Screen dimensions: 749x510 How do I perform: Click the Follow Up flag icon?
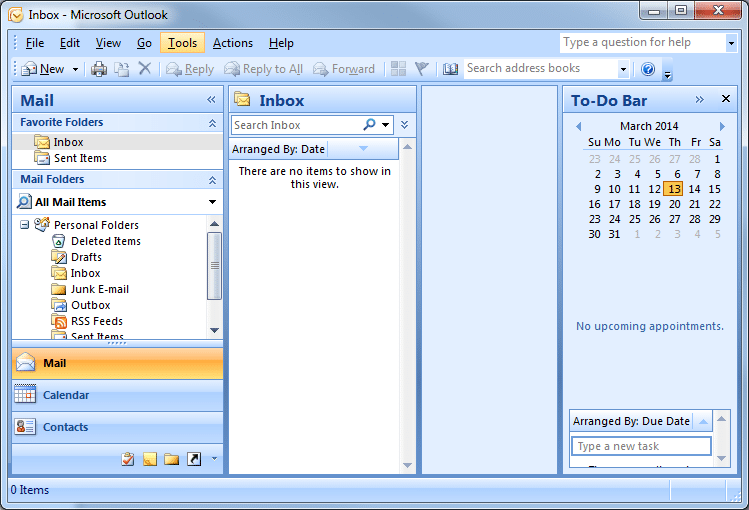421,69
